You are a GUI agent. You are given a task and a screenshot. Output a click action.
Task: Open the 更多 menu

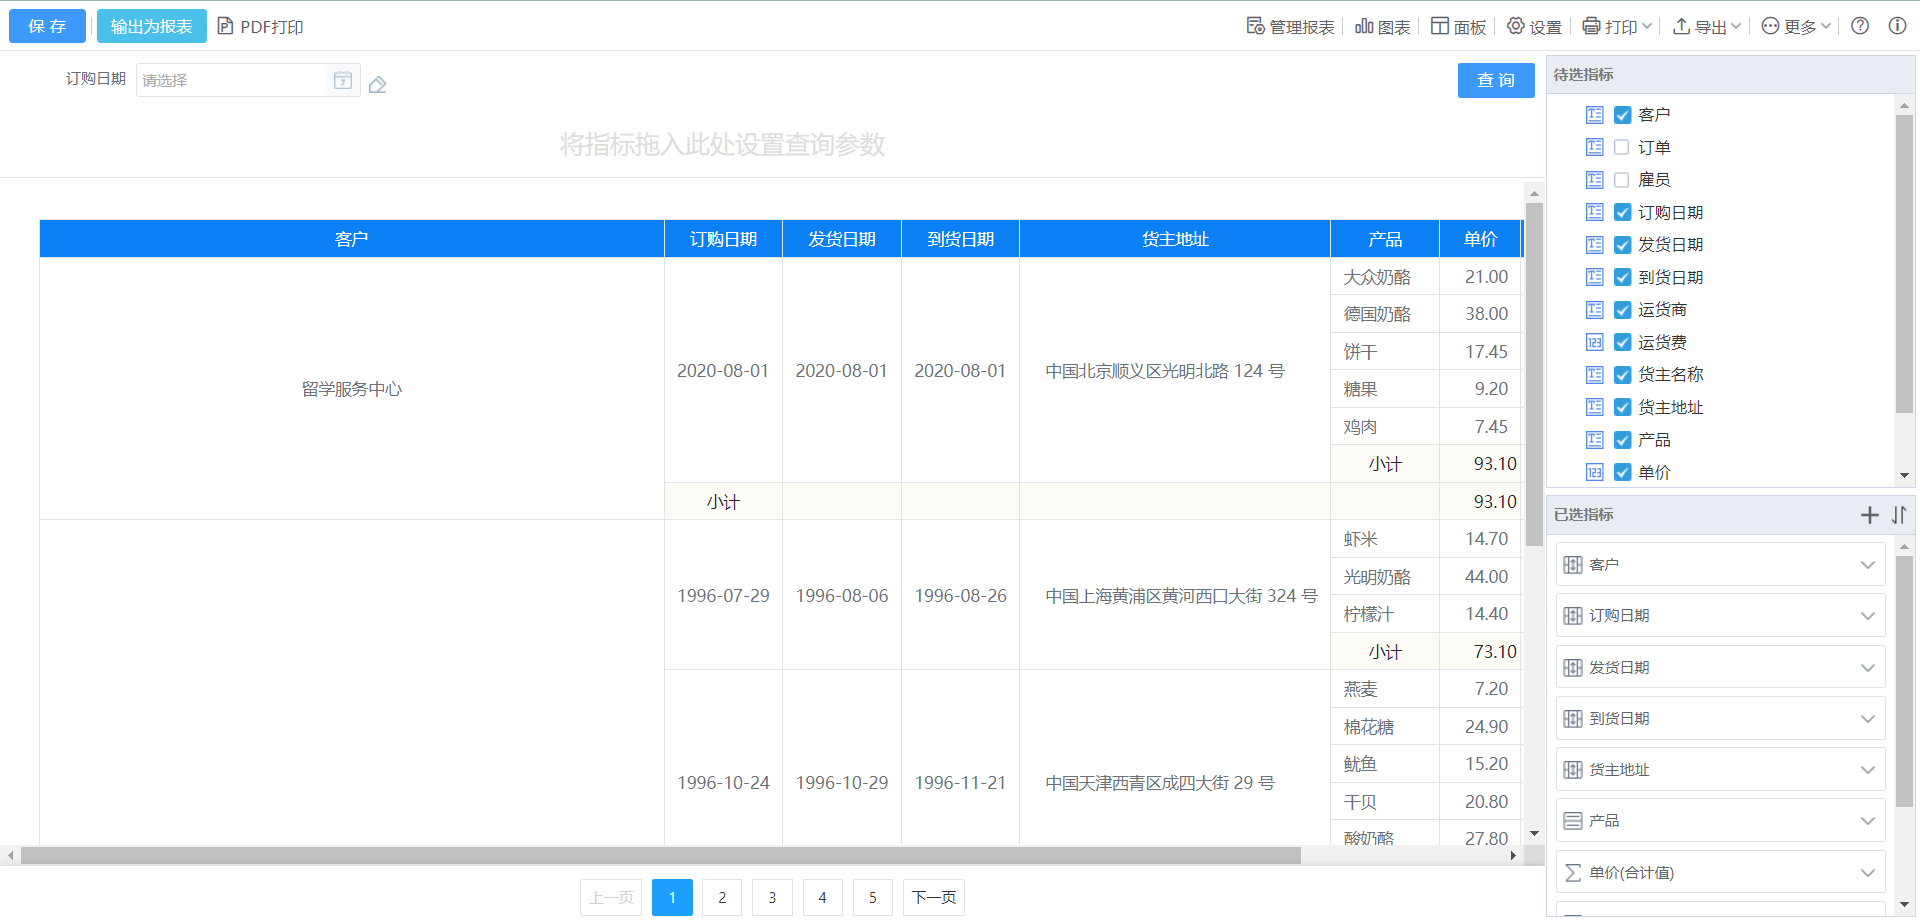1796,27
